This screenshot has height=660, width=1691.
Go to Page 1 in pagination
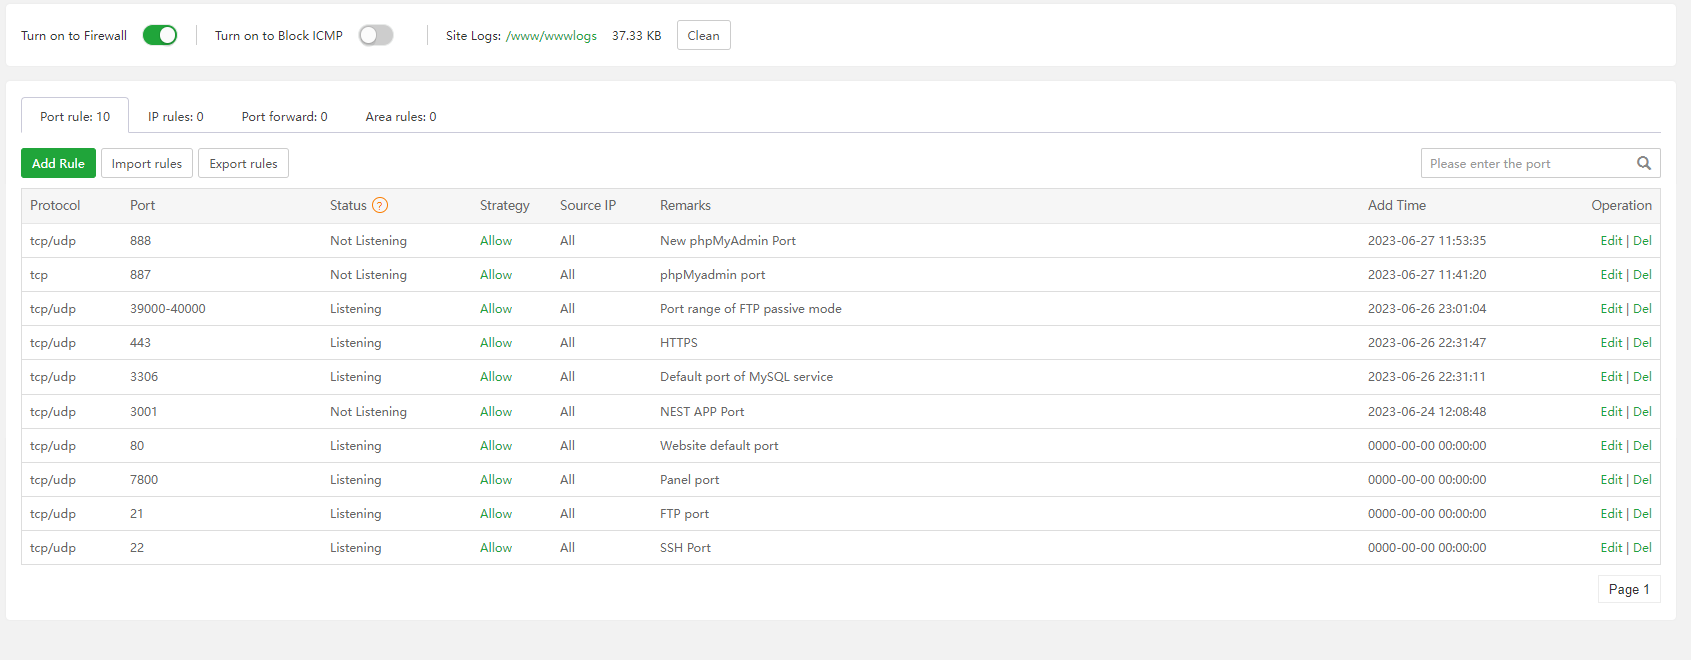(1628, 590)
